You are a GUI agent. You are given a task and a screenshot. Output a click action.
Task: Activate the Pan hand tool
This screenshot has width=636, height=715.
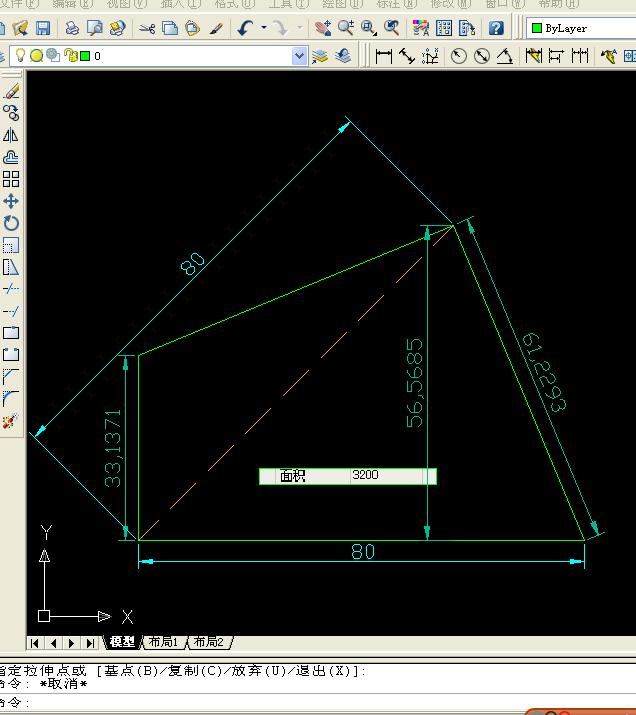(x=323, y=28)
